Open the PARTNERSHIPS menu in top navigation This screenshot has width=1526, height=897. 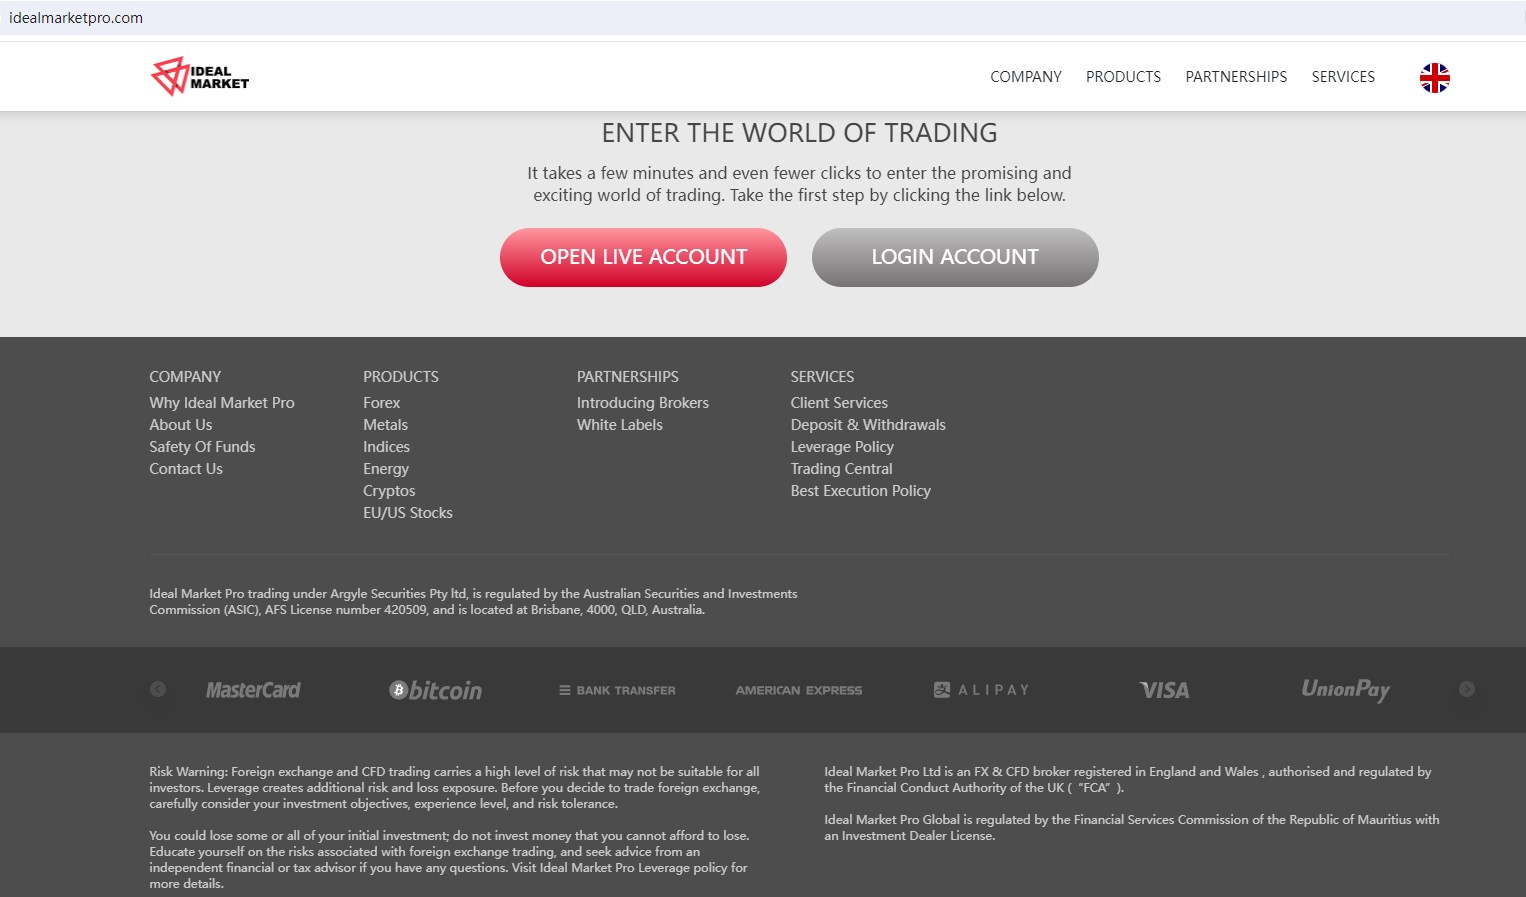(x=1237, y=77)
